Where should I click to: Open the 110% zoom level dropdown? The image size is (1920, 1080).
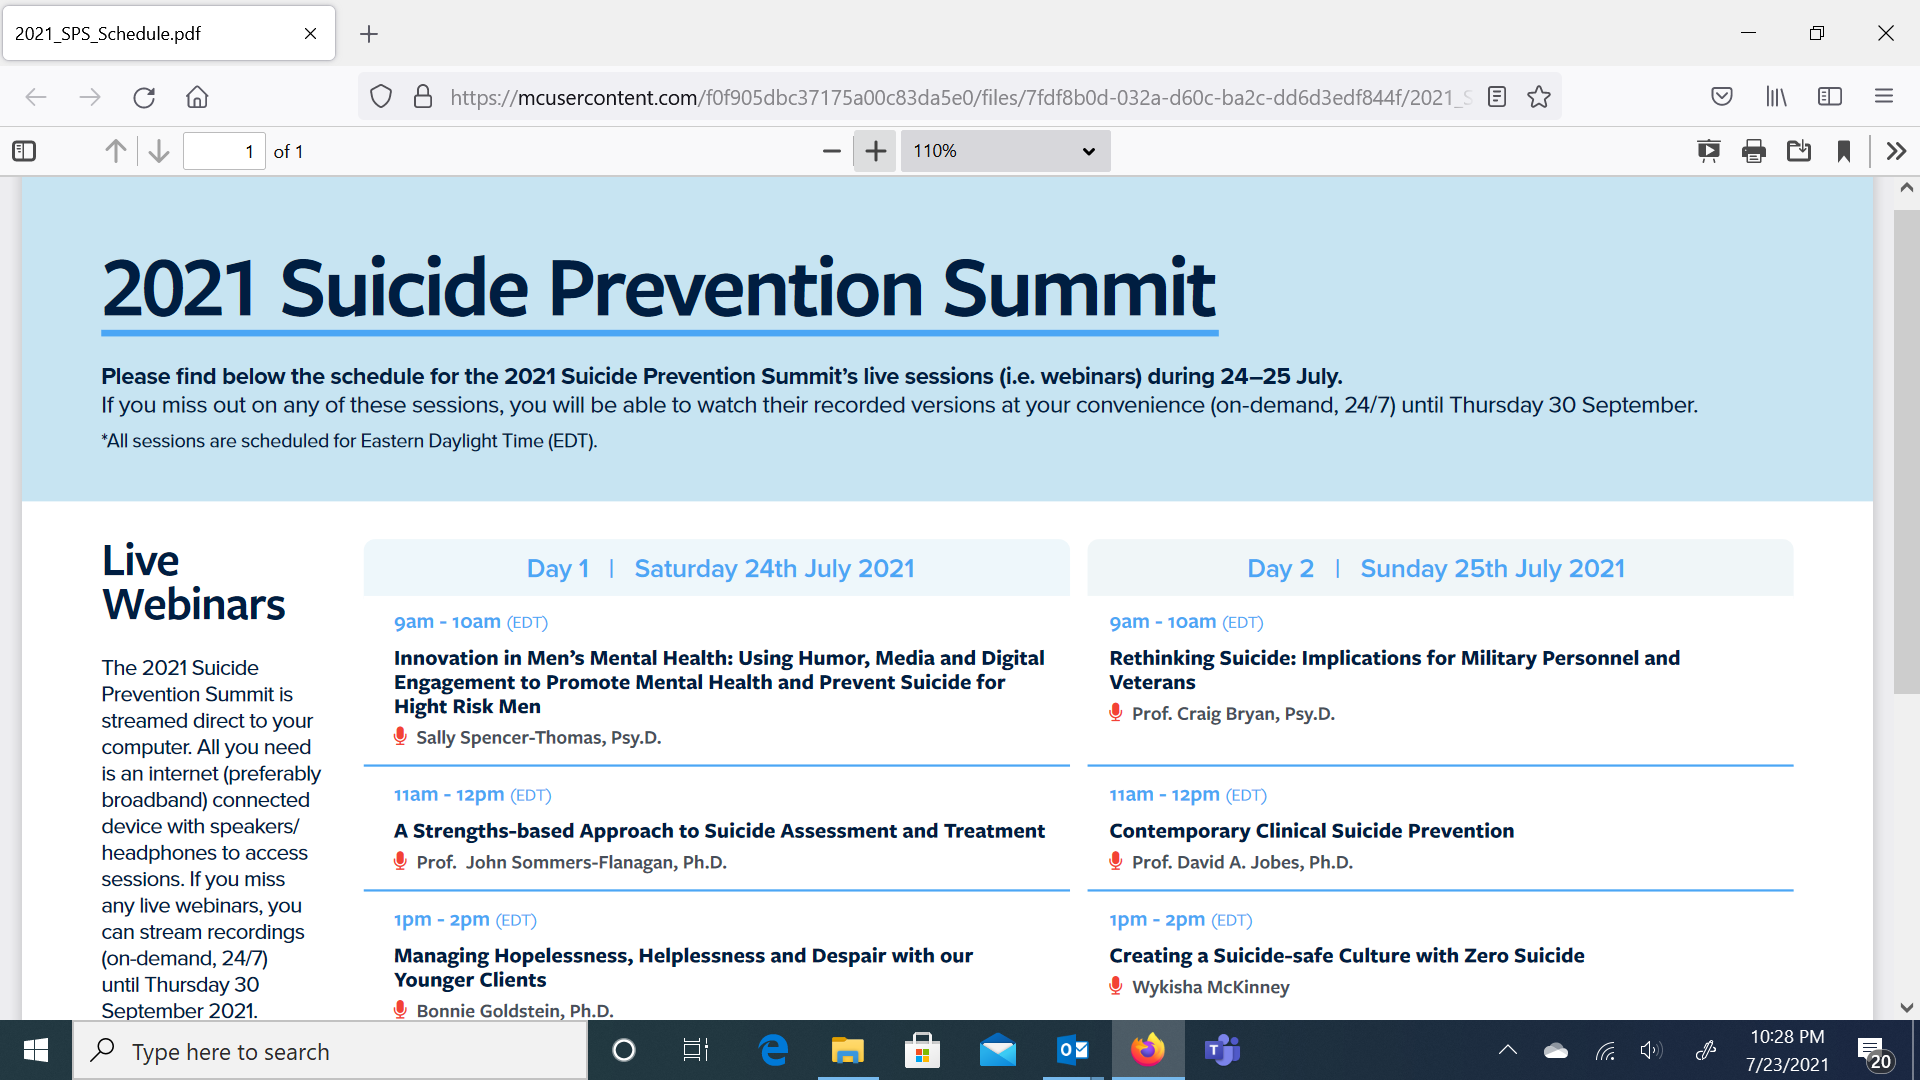click(x=1004, y=151)
